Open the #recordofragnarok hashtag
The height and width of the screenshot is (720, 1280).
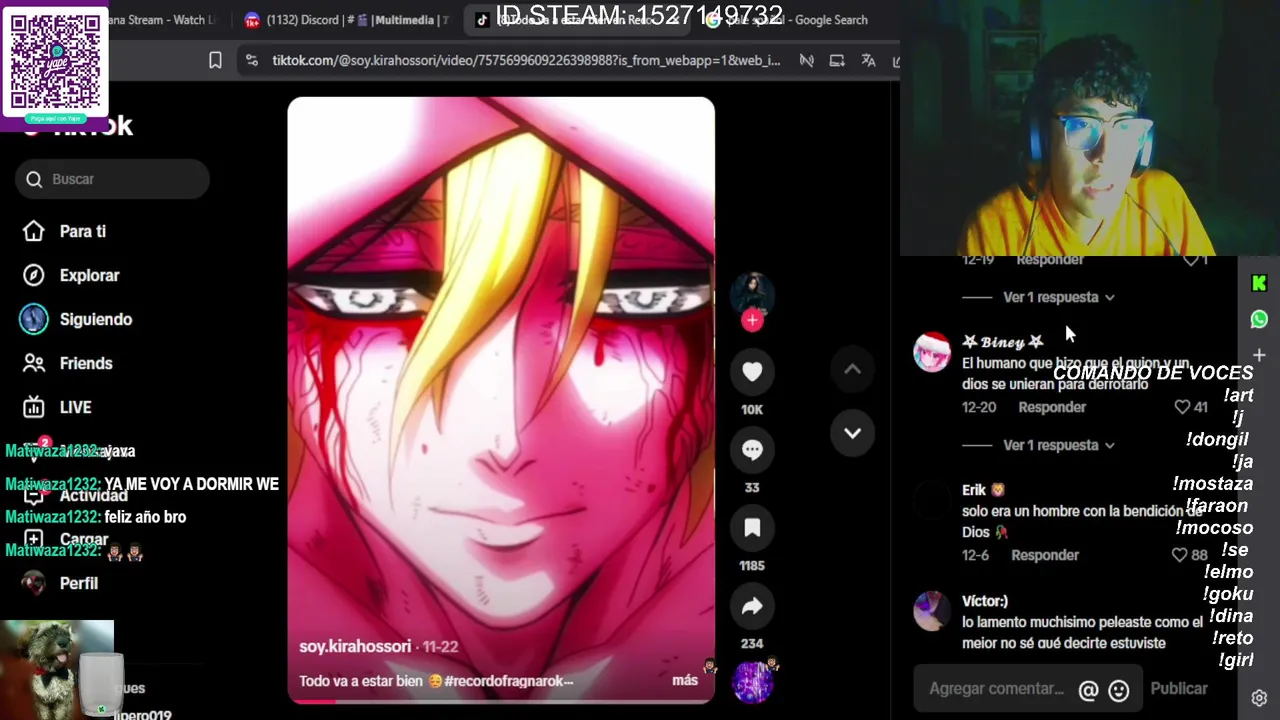[509, 681]
